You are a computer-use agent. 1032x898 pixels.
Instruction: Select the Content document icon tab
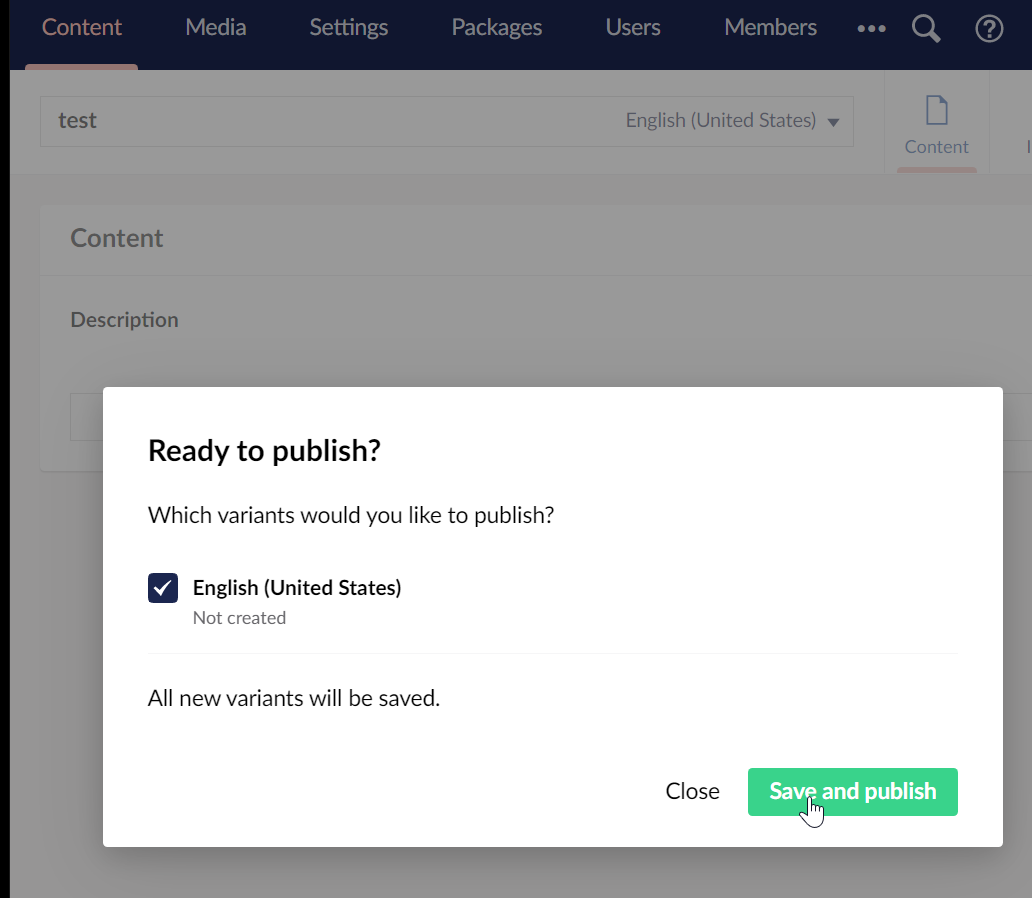point(936,120)
